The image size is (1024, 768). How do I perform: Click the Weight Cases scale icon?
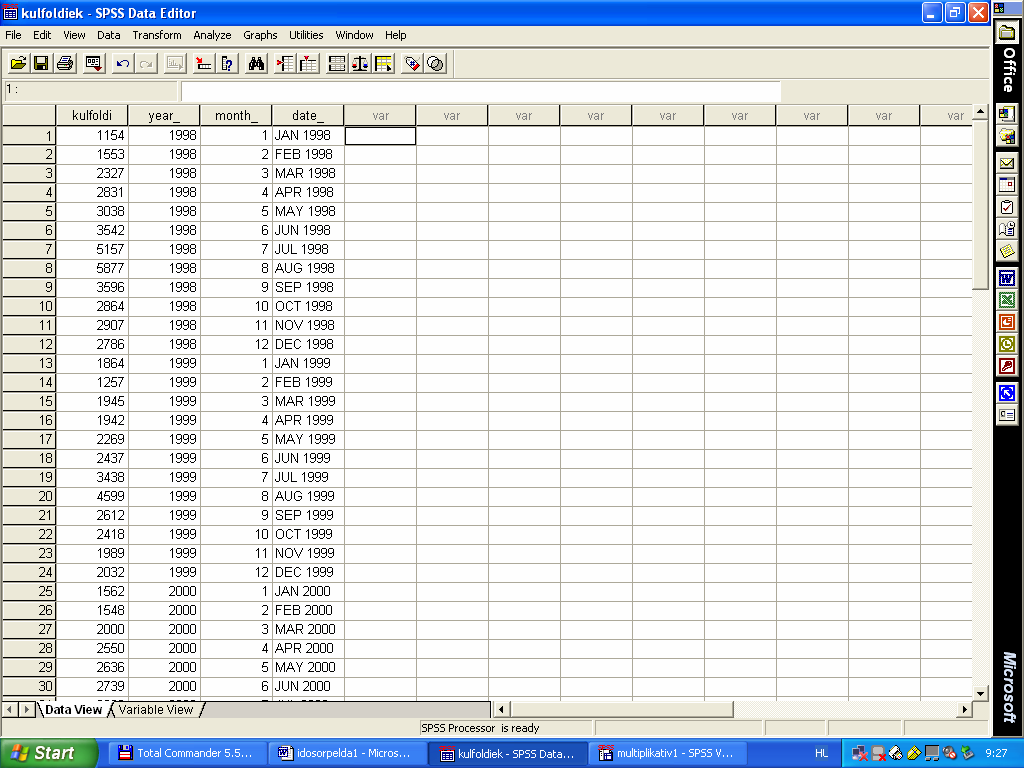(x=360, y=63)
